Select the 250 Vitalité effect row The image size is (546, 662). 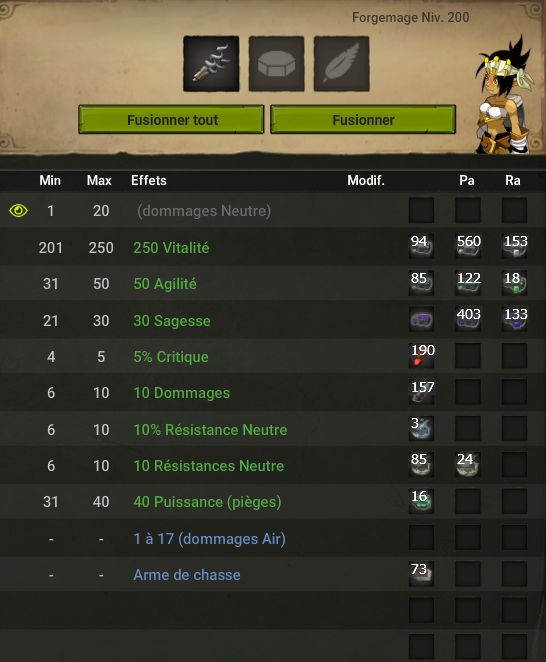[x=273, y=247]
